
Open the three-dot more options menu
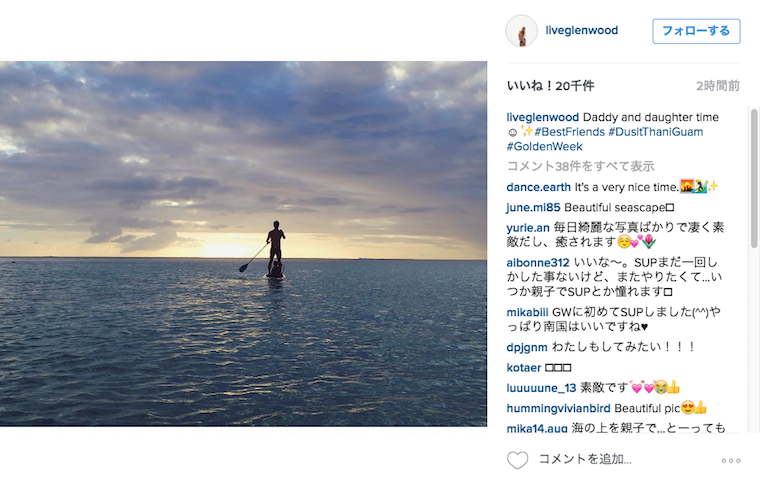(731, 460)
